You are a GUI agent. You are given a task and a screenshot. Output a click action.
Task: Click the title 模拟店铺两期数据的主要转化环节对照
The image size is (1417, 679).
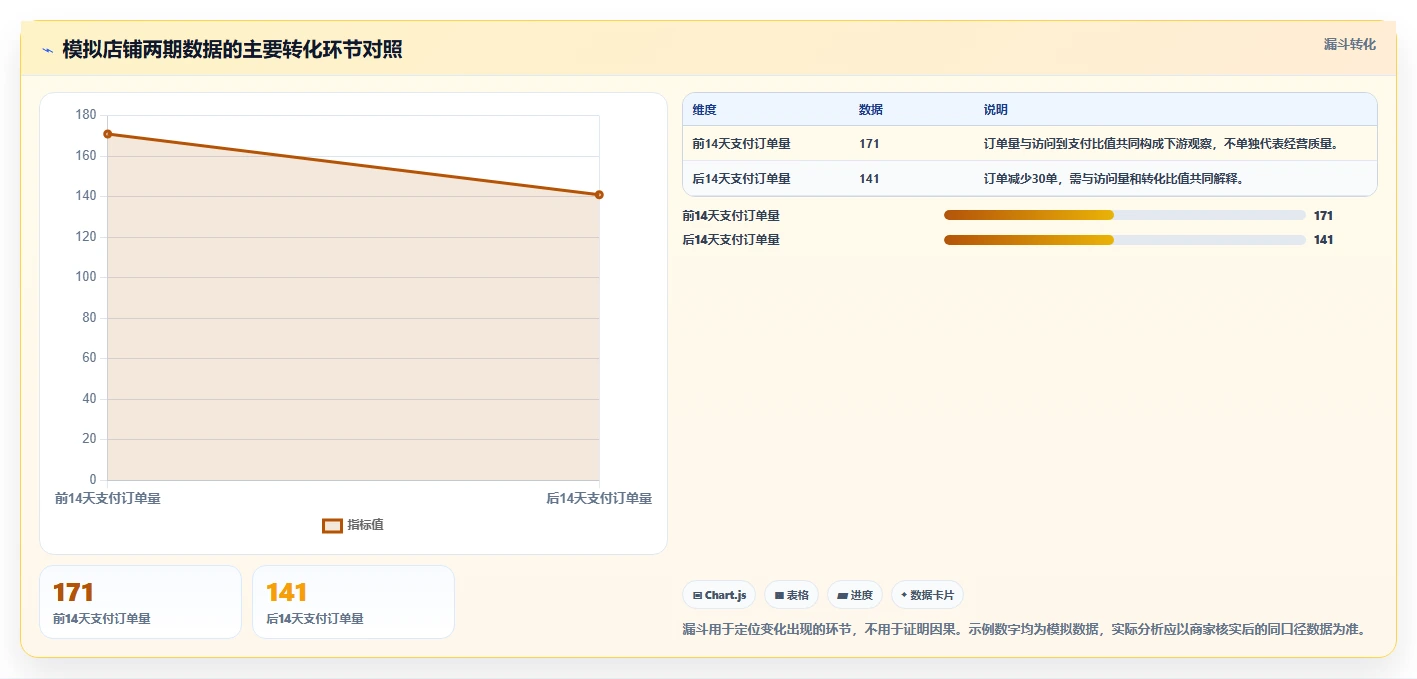pos(232,50)
